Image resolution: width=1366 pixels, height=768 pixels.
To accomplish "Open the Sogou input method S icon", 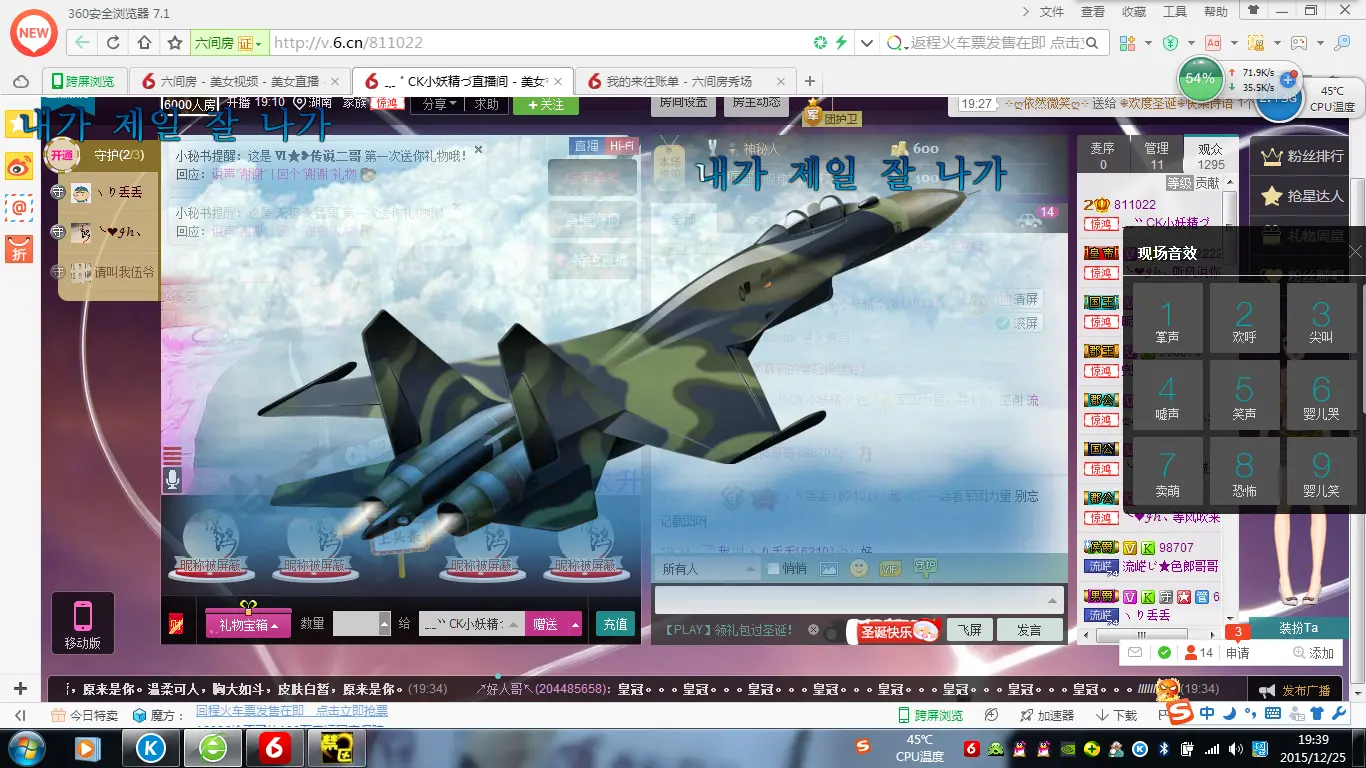I will 1182,713.
